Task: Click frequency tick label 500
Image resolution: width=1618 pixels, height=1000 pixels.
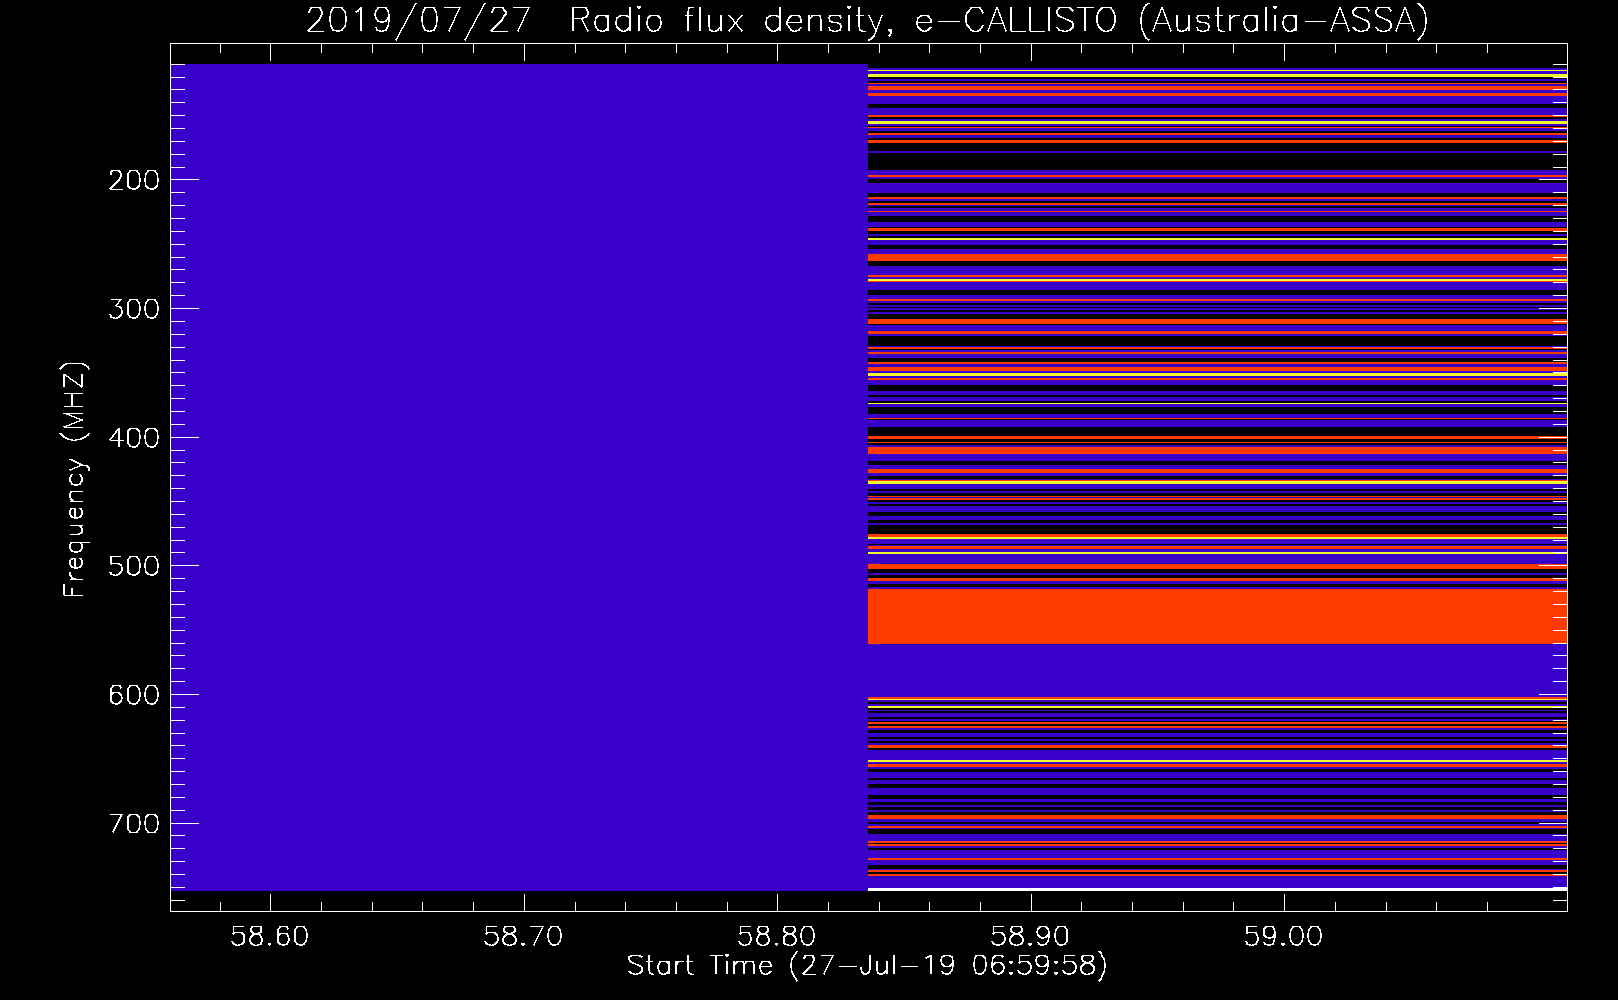Action: click(134, 566)
